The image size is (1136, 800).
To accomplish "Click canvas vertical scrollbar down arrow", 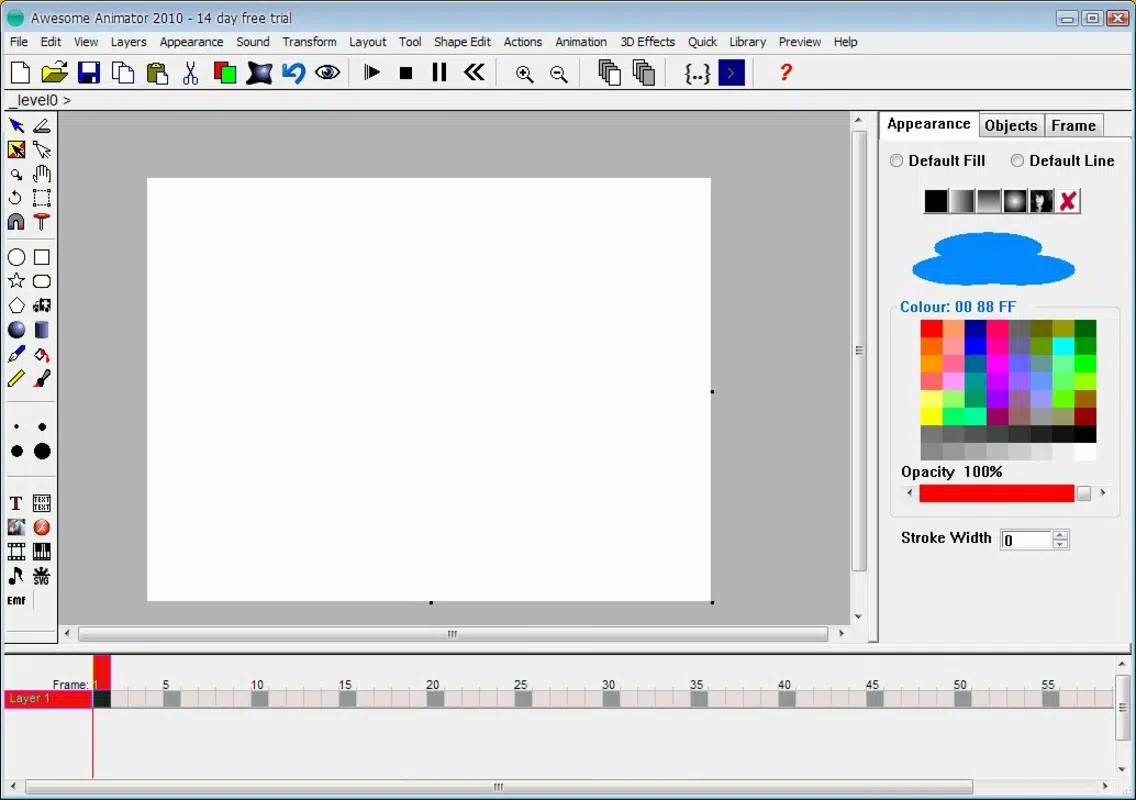I will 859,617.
